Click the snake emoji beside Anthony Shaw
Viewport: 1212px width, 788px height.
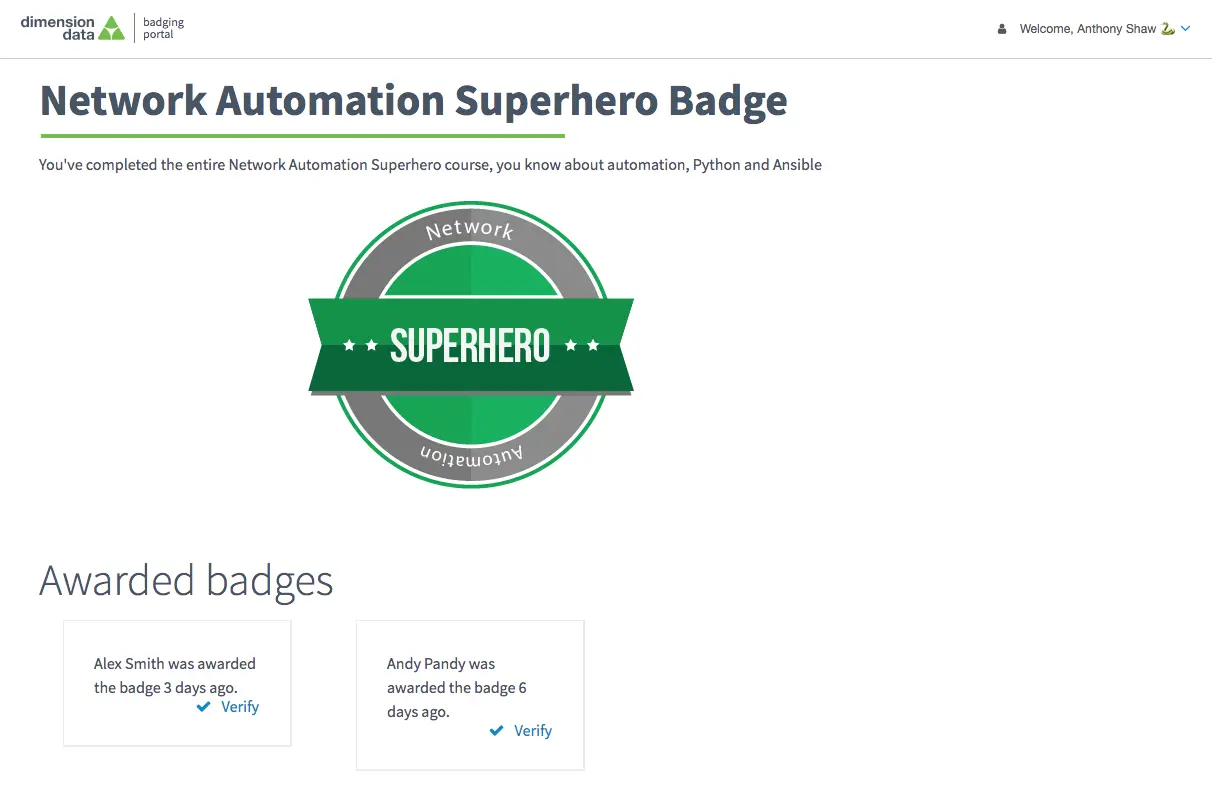(1167, 29)
